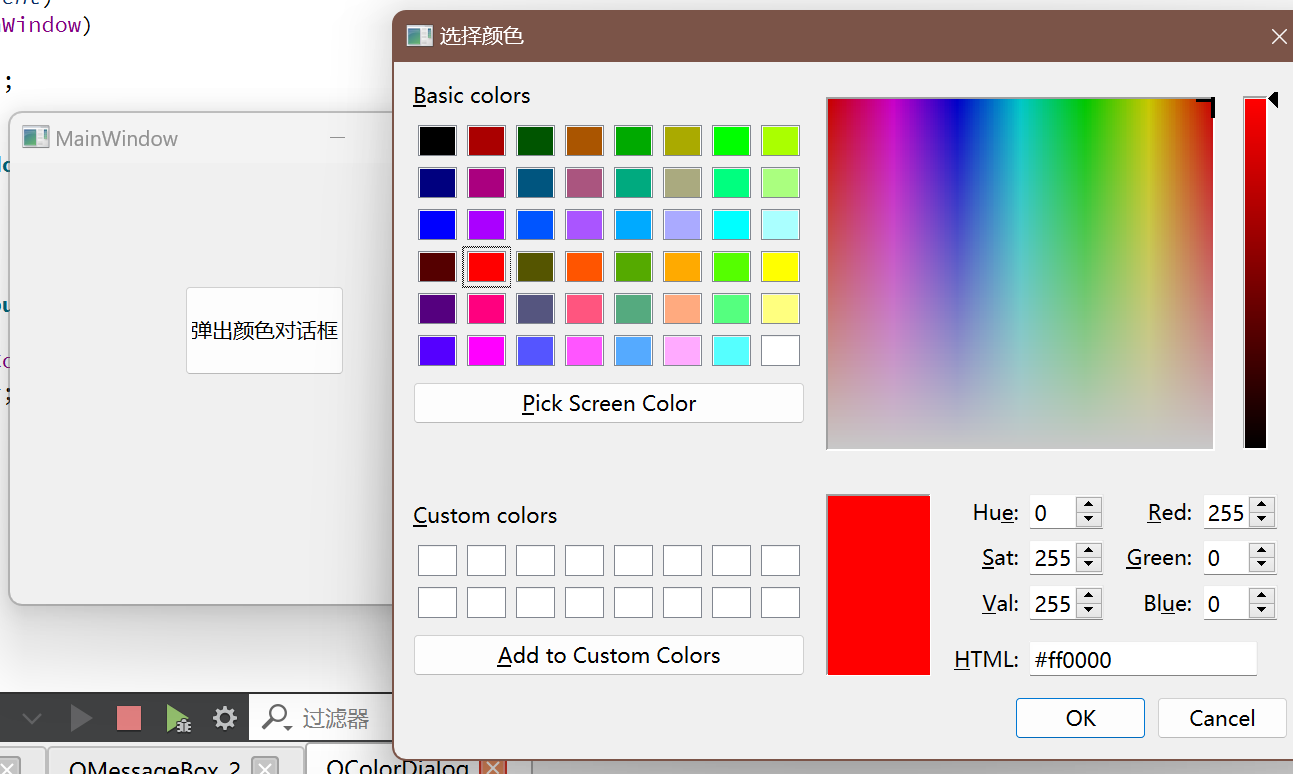Click the magnifier icon in filter box
This screenshot has height=774, width=1293.
click(x=276, y=718)
